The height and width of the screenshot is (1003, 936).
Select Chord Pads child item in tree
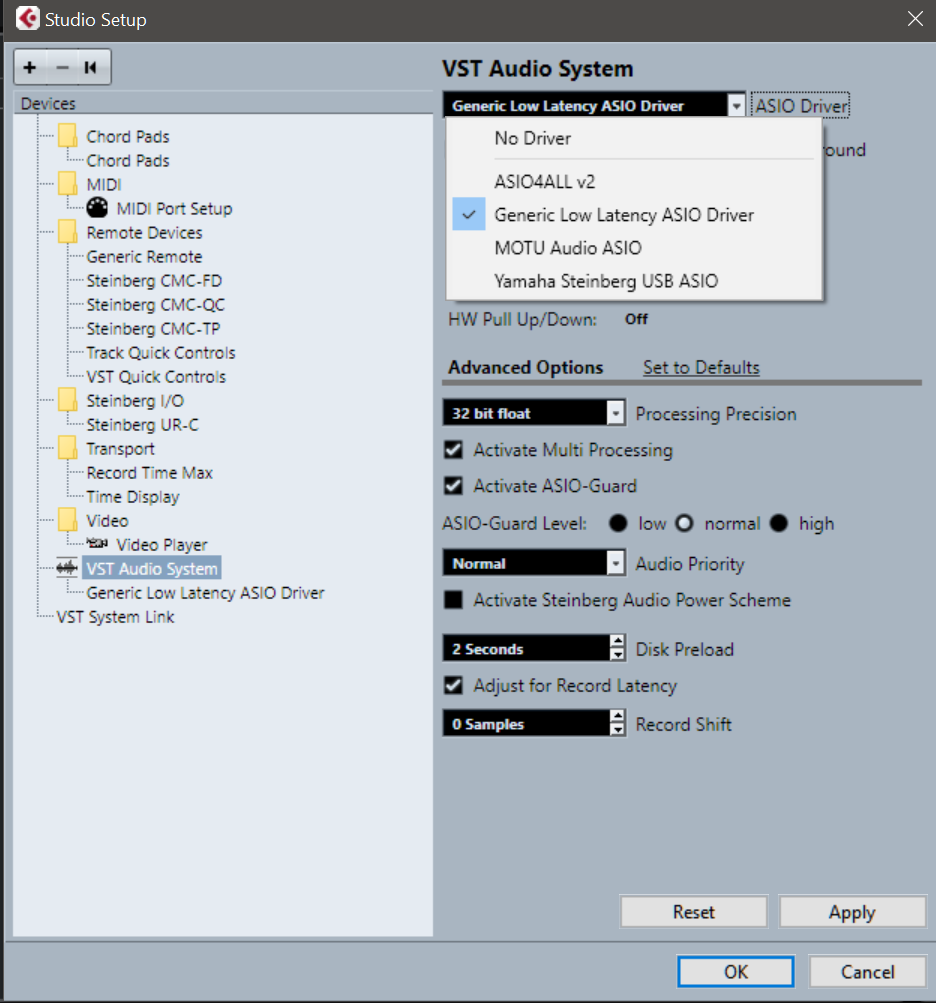tap(128, 161)
